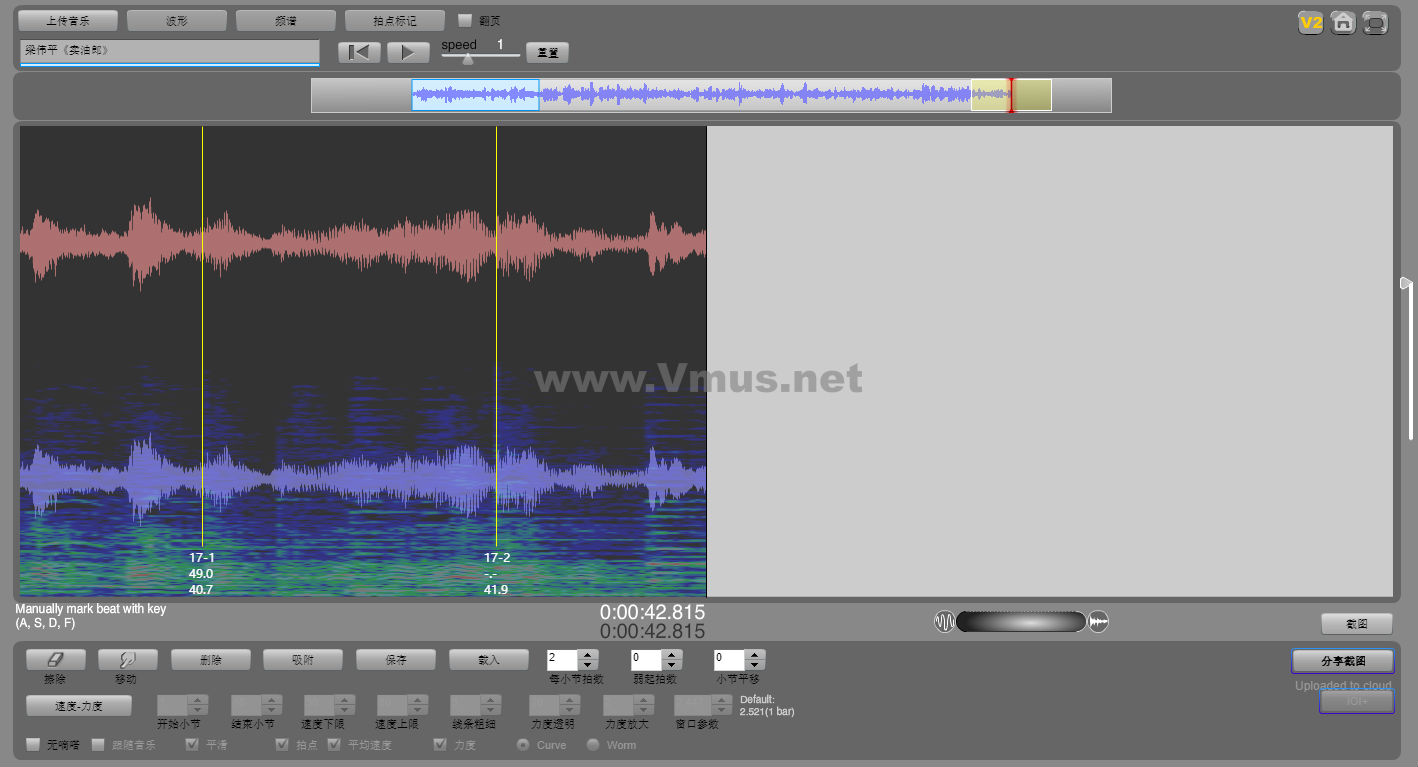Click the expanded waveform icon right of zoom bar
The height and width of the screenshot is (767, 1418).
[1099, 622]
